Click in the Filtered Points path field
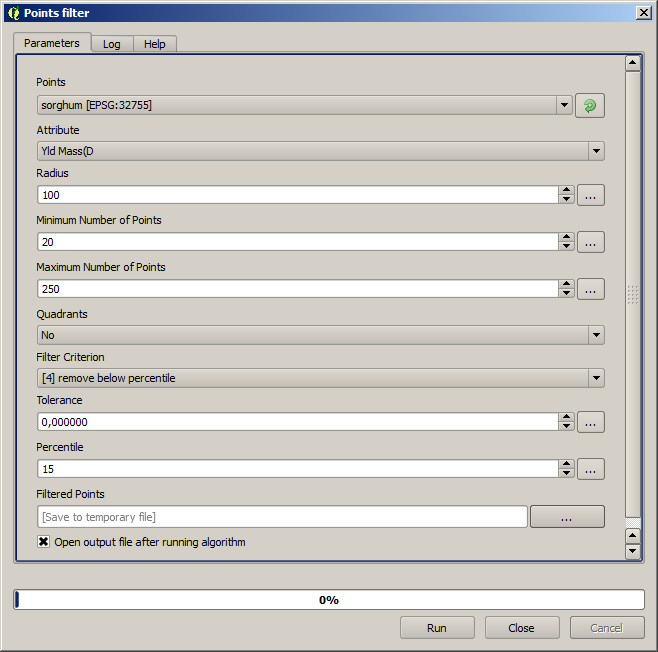 pos(282,517)
